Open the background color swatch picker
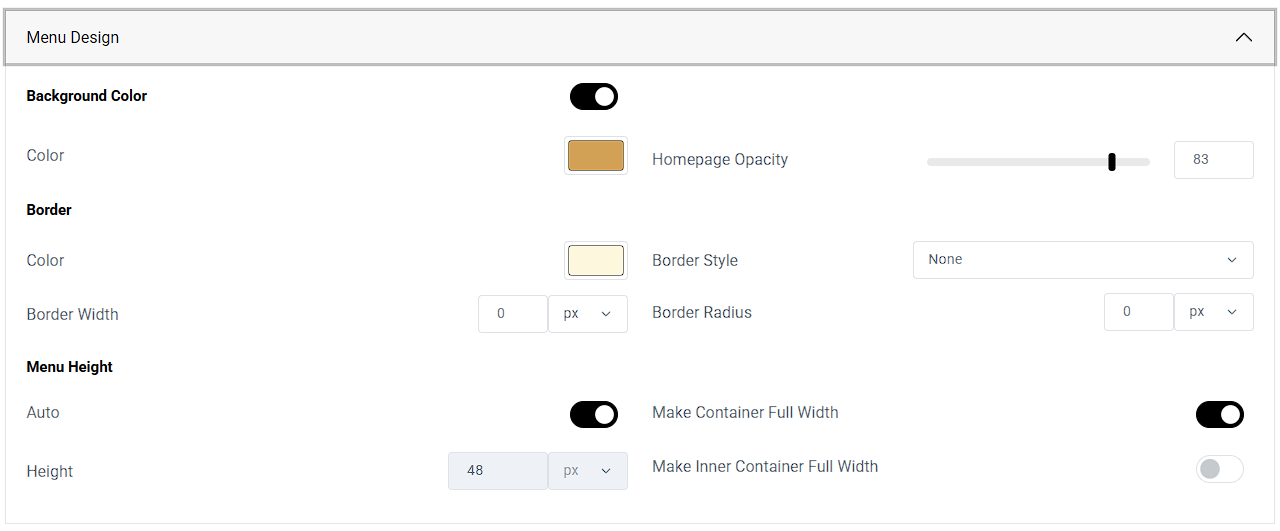The height and width of the screenshot is (531, 1280). coord(596,156)
